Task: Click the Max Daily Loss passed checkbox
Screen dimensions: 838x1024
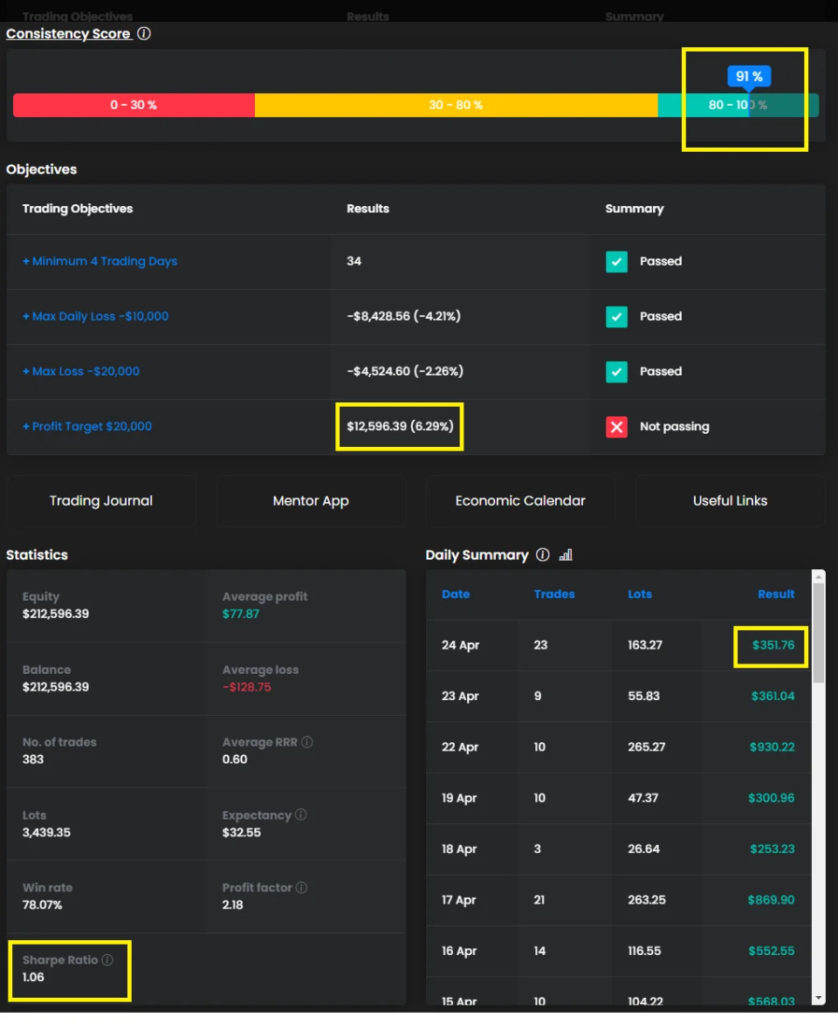Action: coord(616,317)
